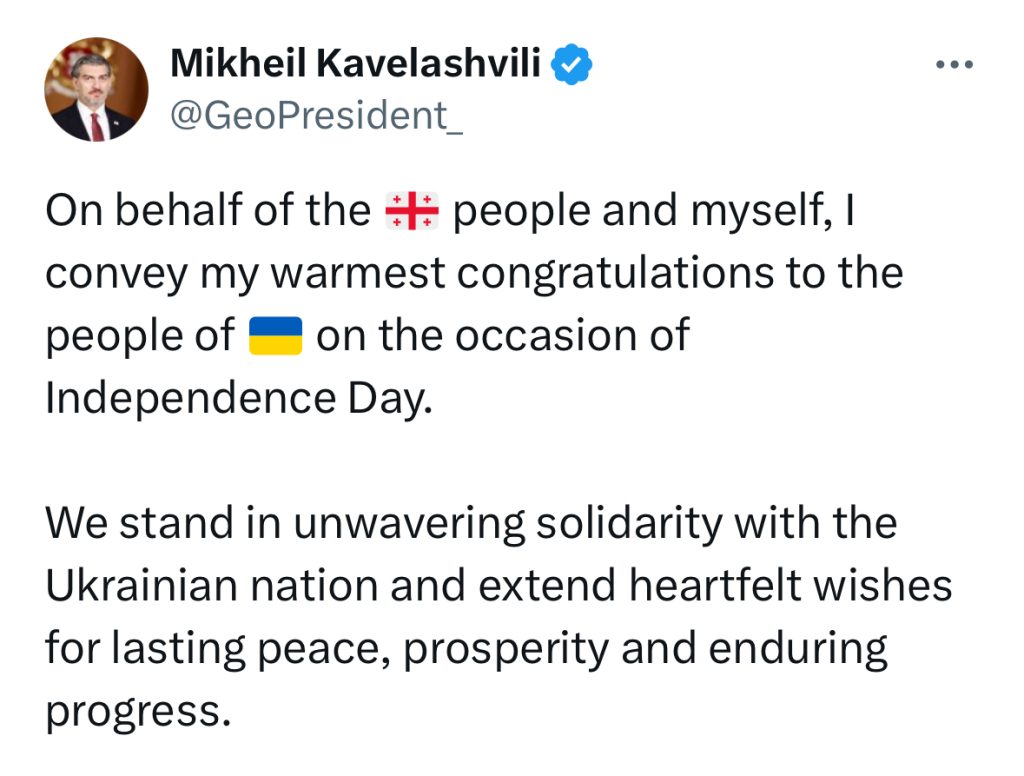Viewport: 1024px width, 776px height.
Task: Click the Georgian flag emoji
Action: (411, 212)
